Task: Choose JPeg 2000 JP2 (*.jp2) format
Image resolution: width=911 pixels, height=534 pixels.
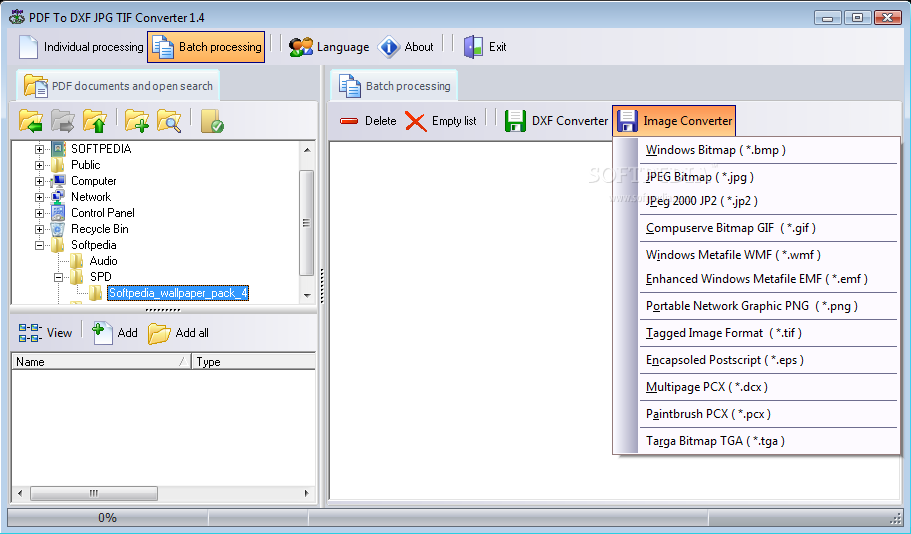Action: [768, 201]
